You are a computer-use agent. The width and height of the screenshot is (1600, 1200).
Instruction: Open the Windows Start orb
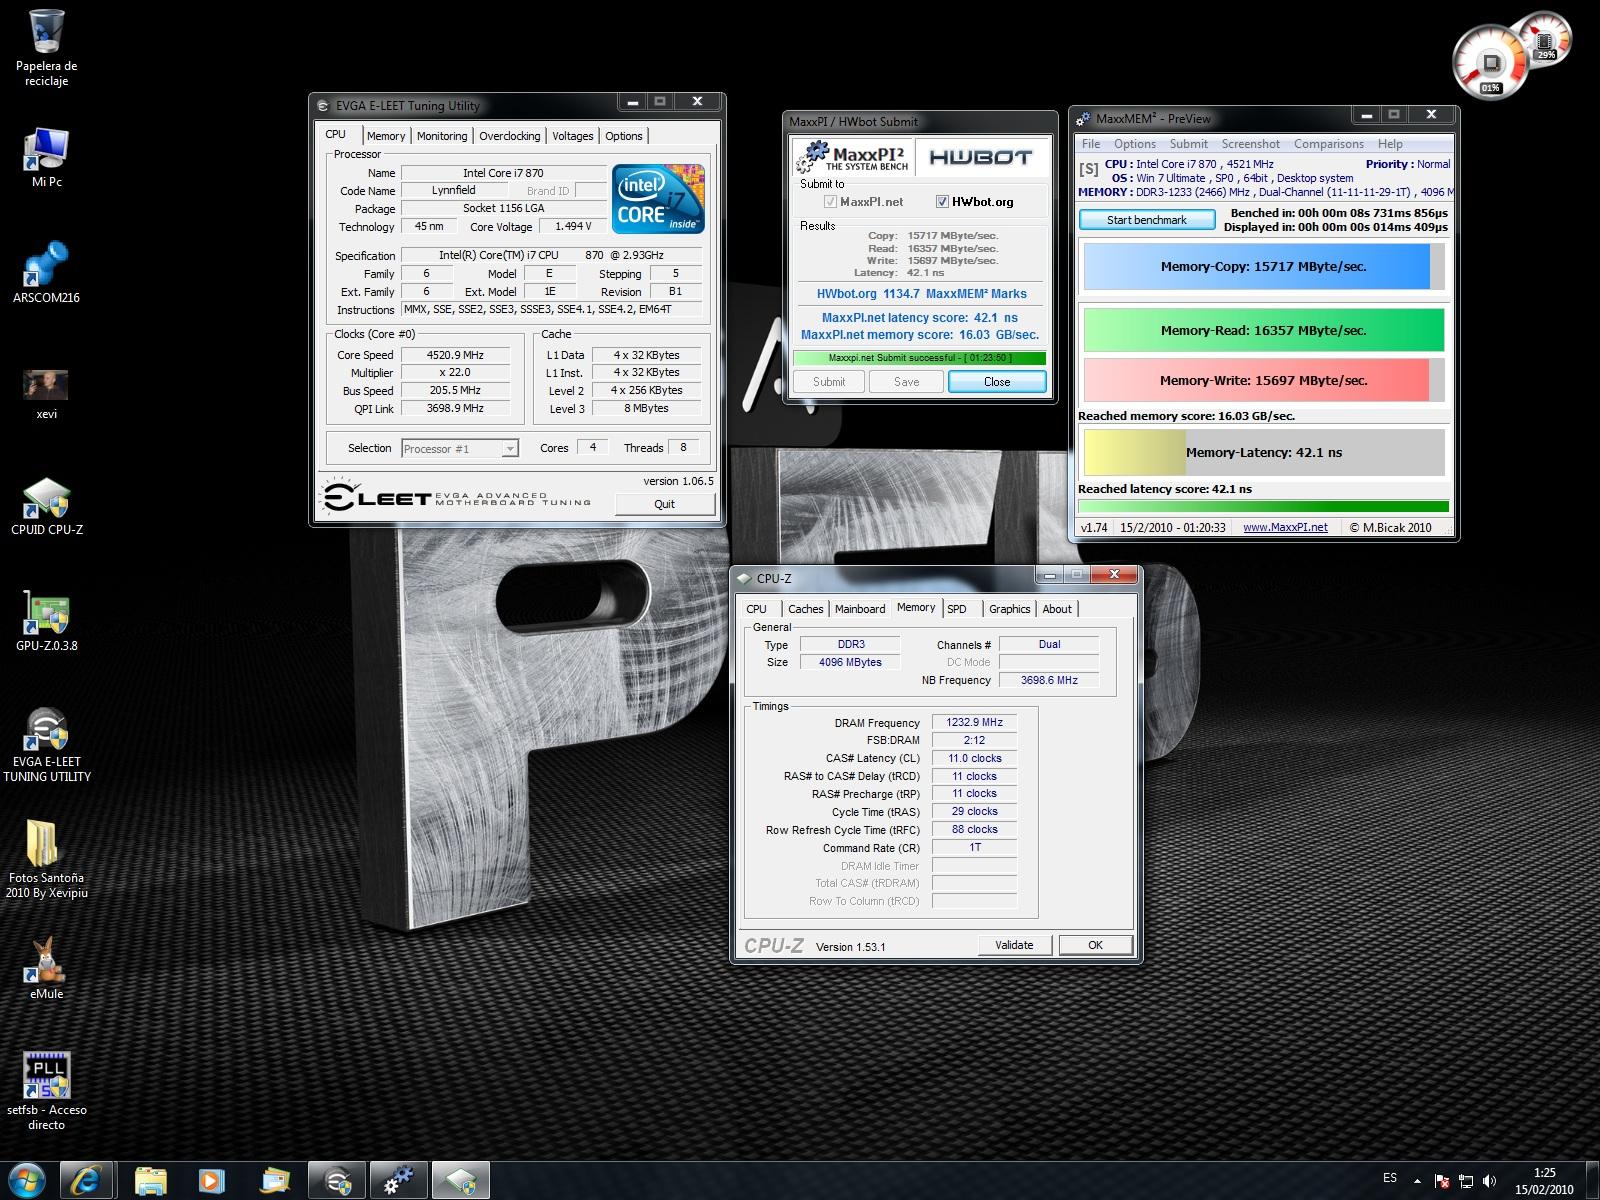pos(27,1180)
